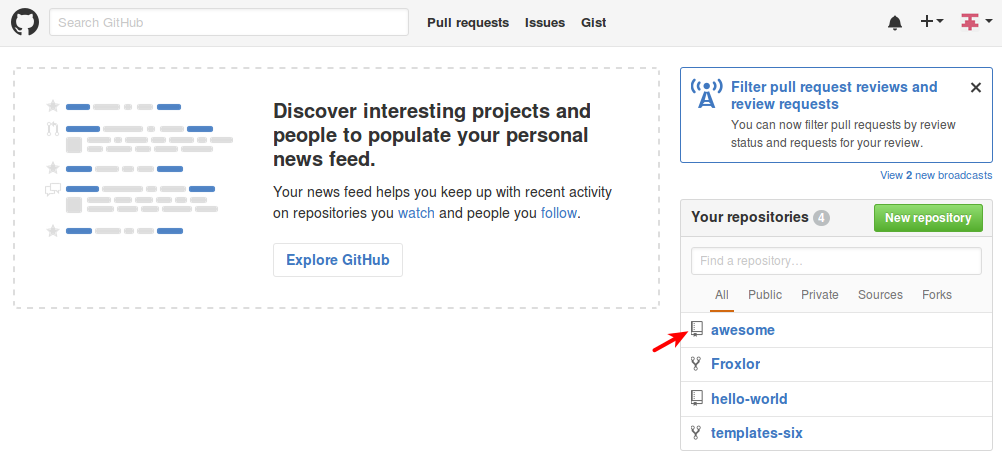View 2 new broadcasts link
This screenshot has height=458, width=1002.
936,175
